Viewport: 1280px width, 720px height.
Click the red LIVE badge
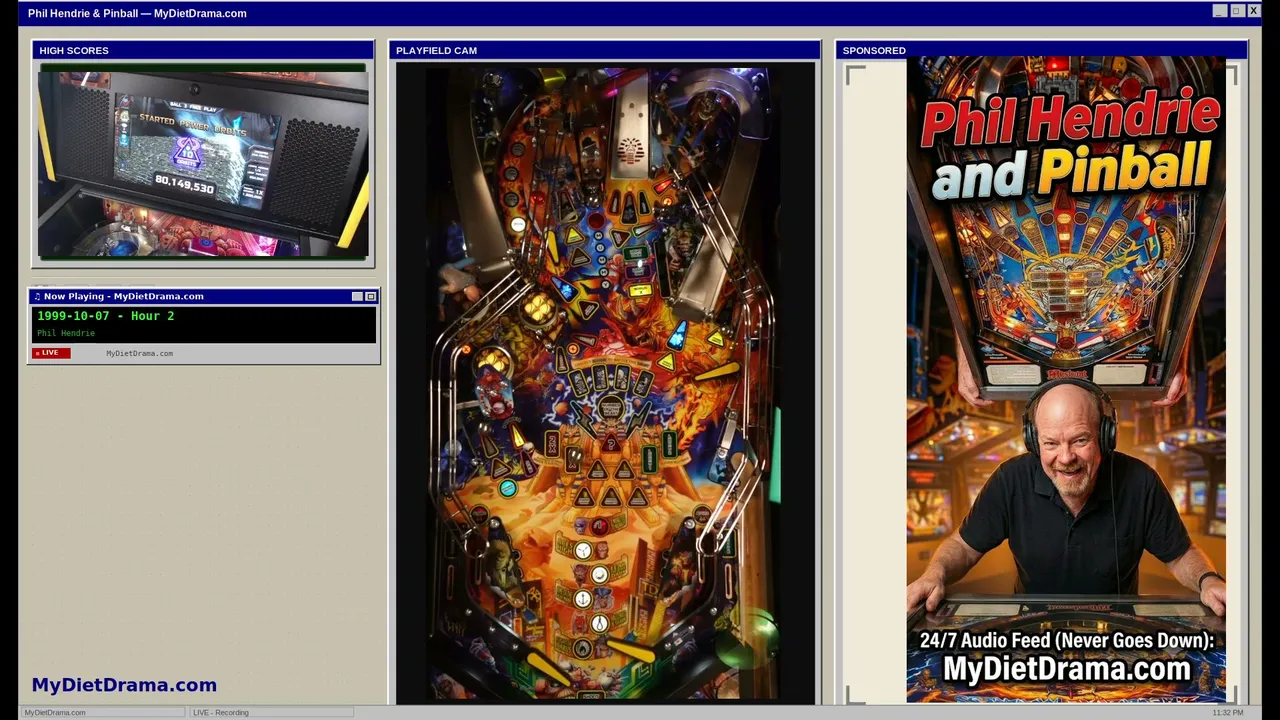coord(52,353)
